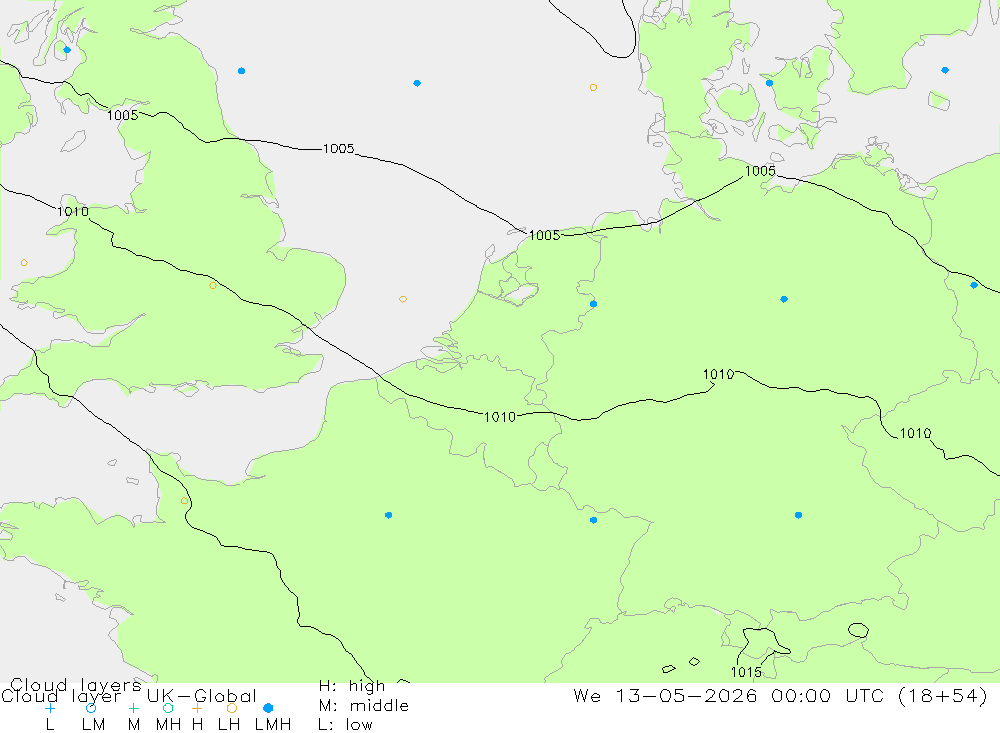This screenshot has width=1000, height=733.
Task: Click the orange plus H legend symbol
Action: (197, 708)
